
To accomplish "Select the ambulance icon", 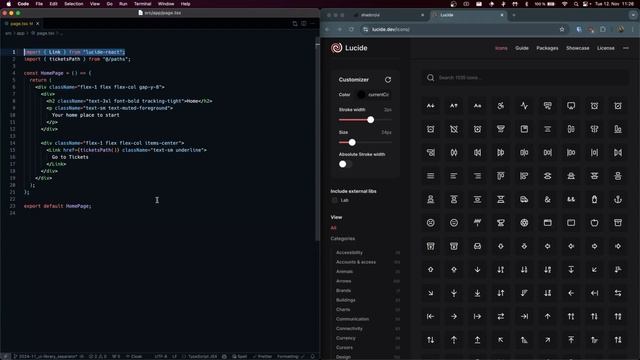I will coord(524,200).
